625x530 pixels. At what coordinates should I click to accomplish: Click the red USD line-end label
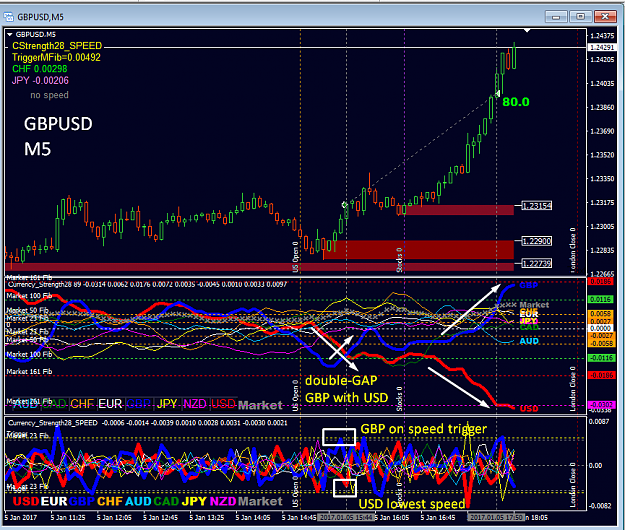(529, 408)
